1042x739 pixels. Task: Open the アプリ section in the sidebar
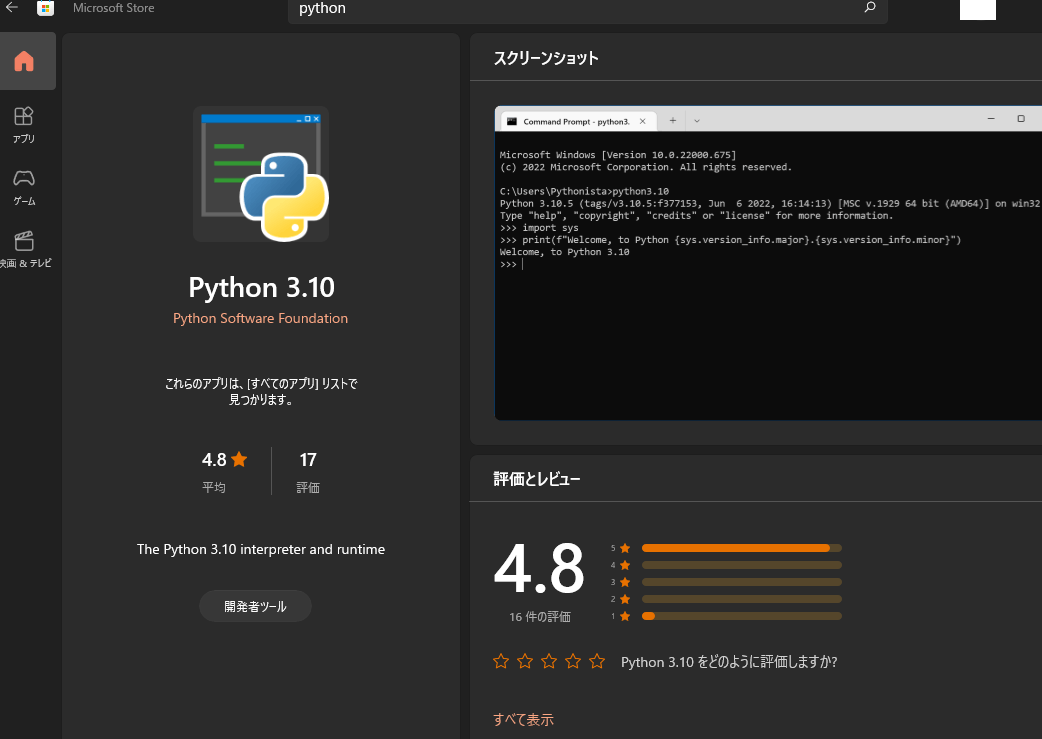(x=24, y=125)
